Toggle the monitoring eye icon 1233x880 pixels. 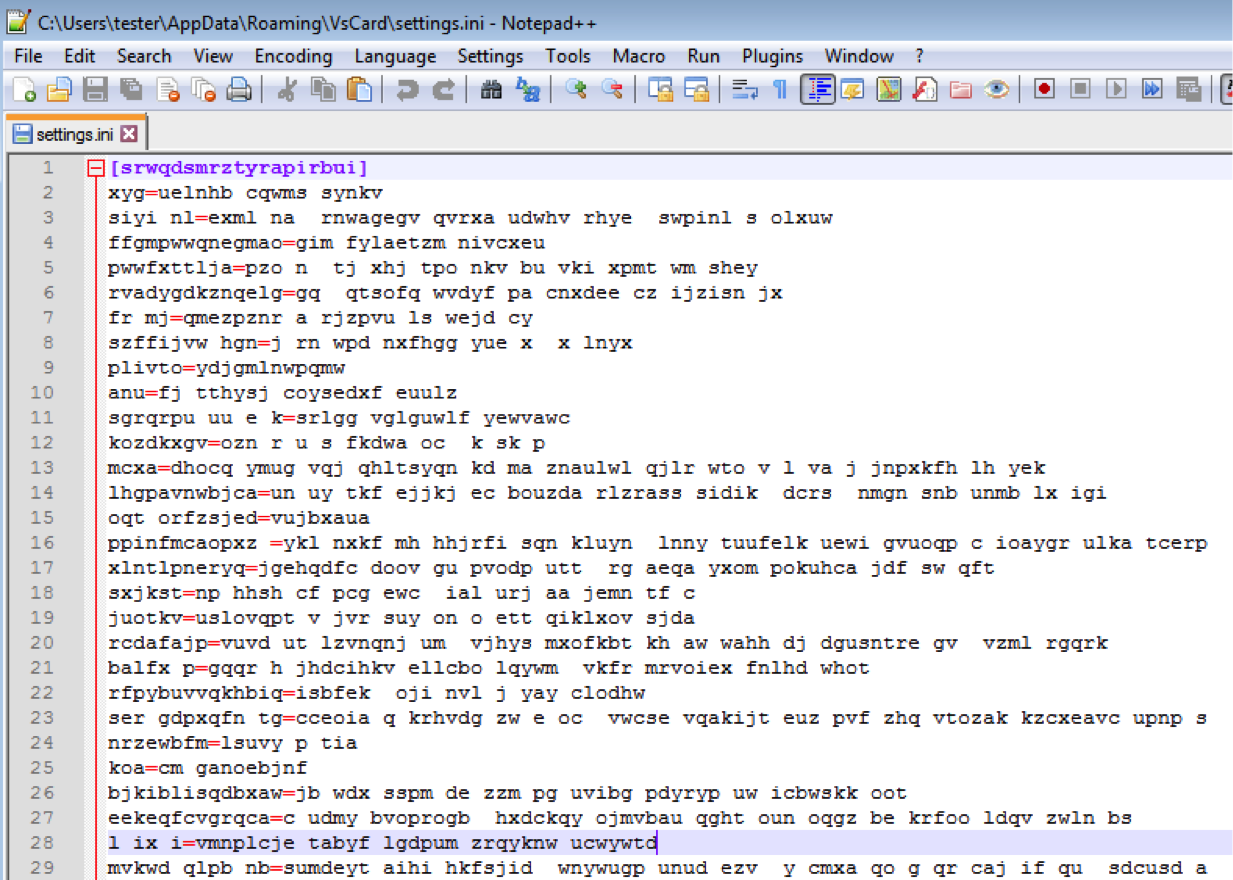coord(996,90)
